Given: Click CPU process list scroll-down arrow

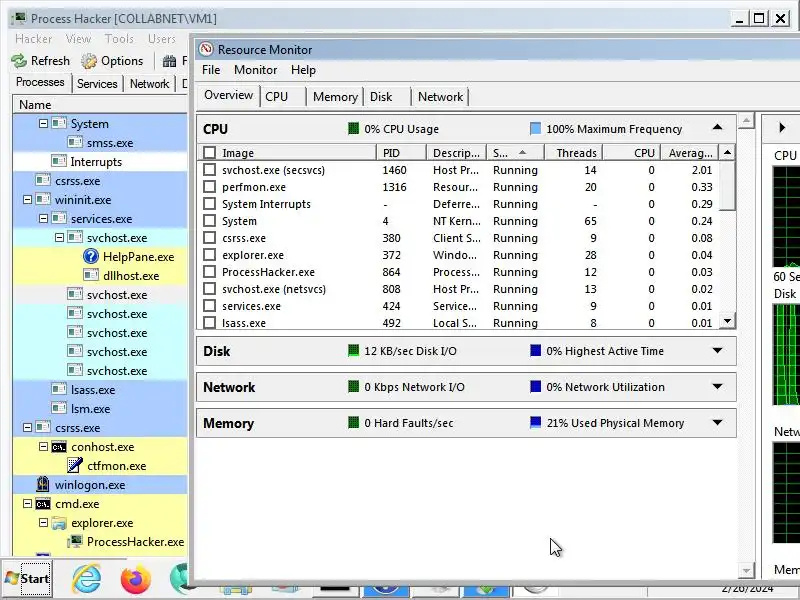Looking at the screenshot, I should (728, 321).
